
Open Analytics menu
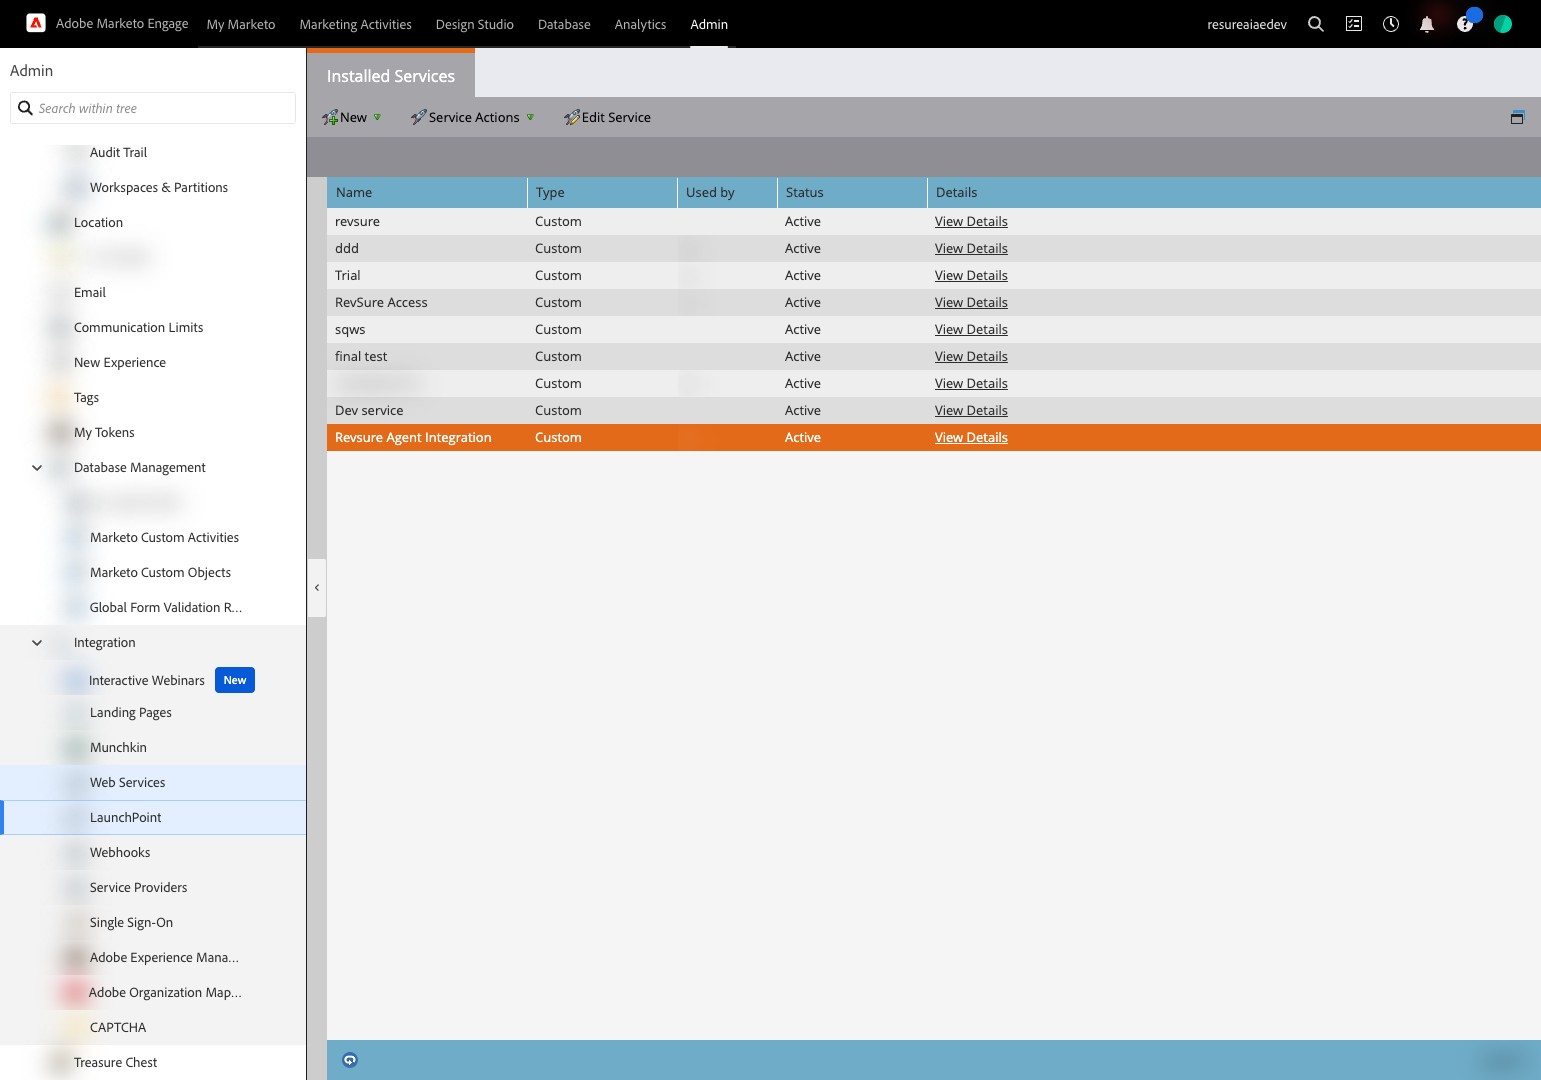(641, 24)
